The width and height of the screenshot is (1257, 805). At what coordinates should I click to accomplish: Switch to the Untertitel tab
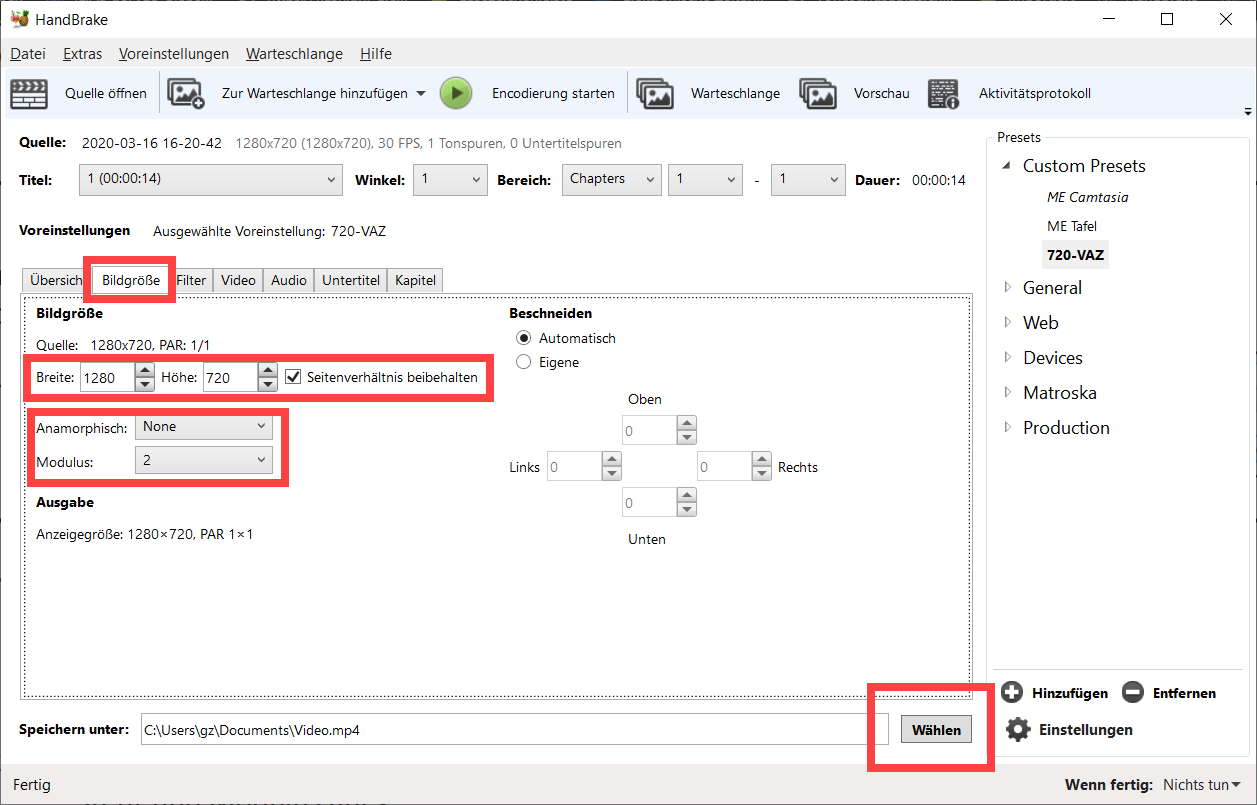coord(351,281)
